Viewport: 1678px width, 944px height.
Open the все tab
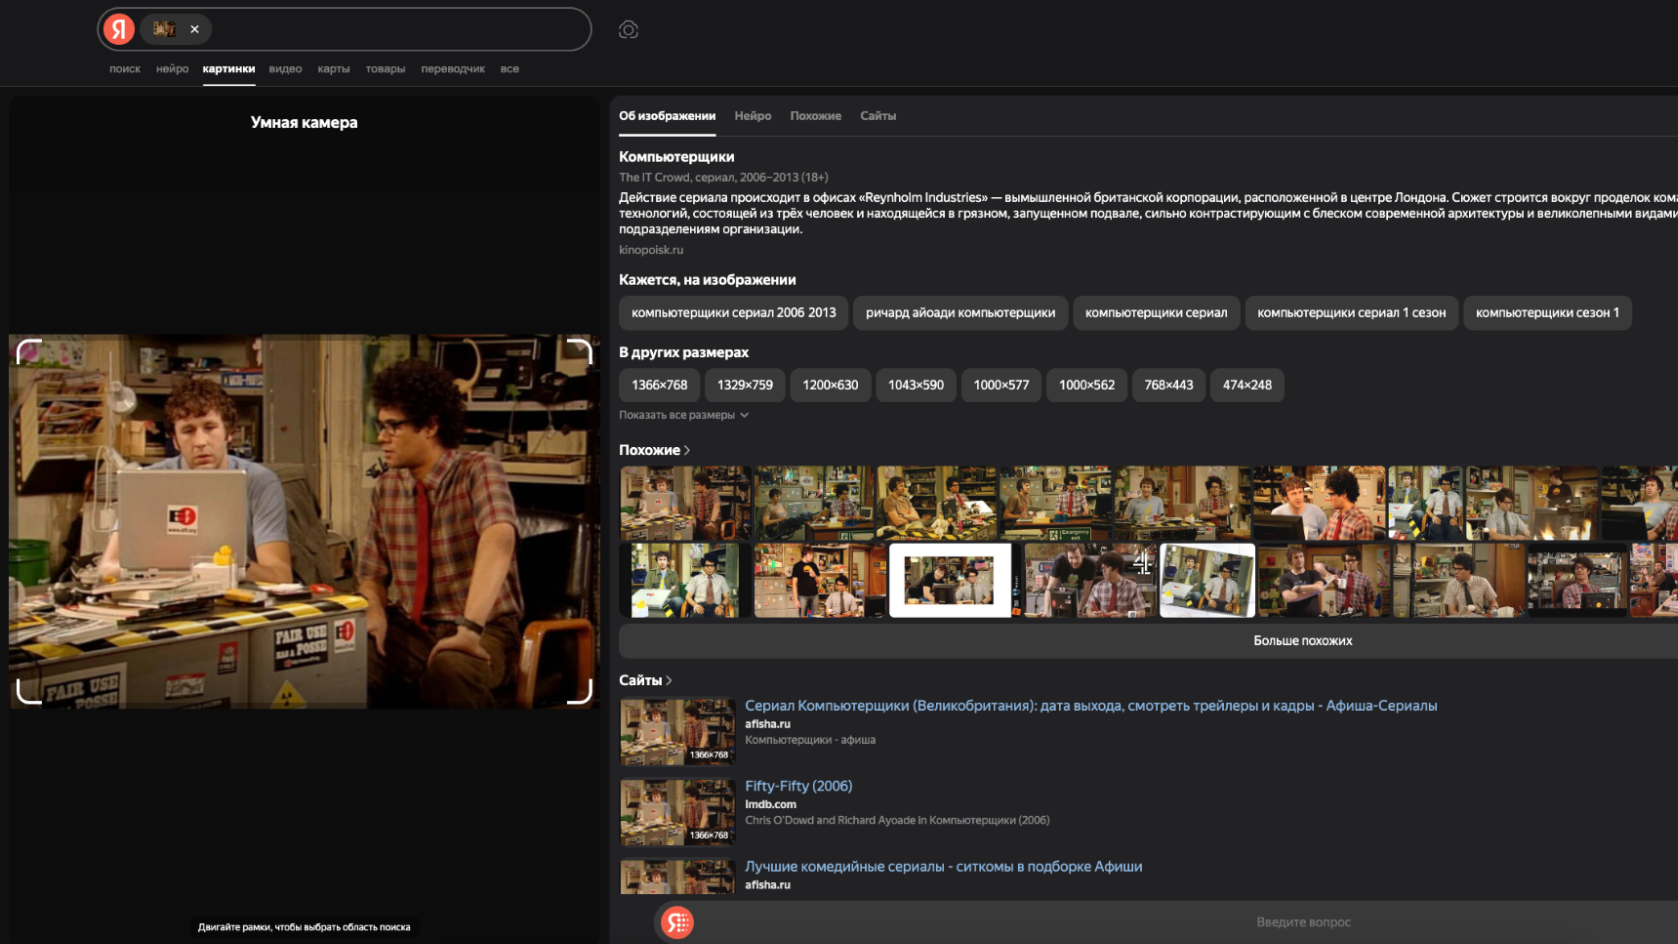(509, 69)
